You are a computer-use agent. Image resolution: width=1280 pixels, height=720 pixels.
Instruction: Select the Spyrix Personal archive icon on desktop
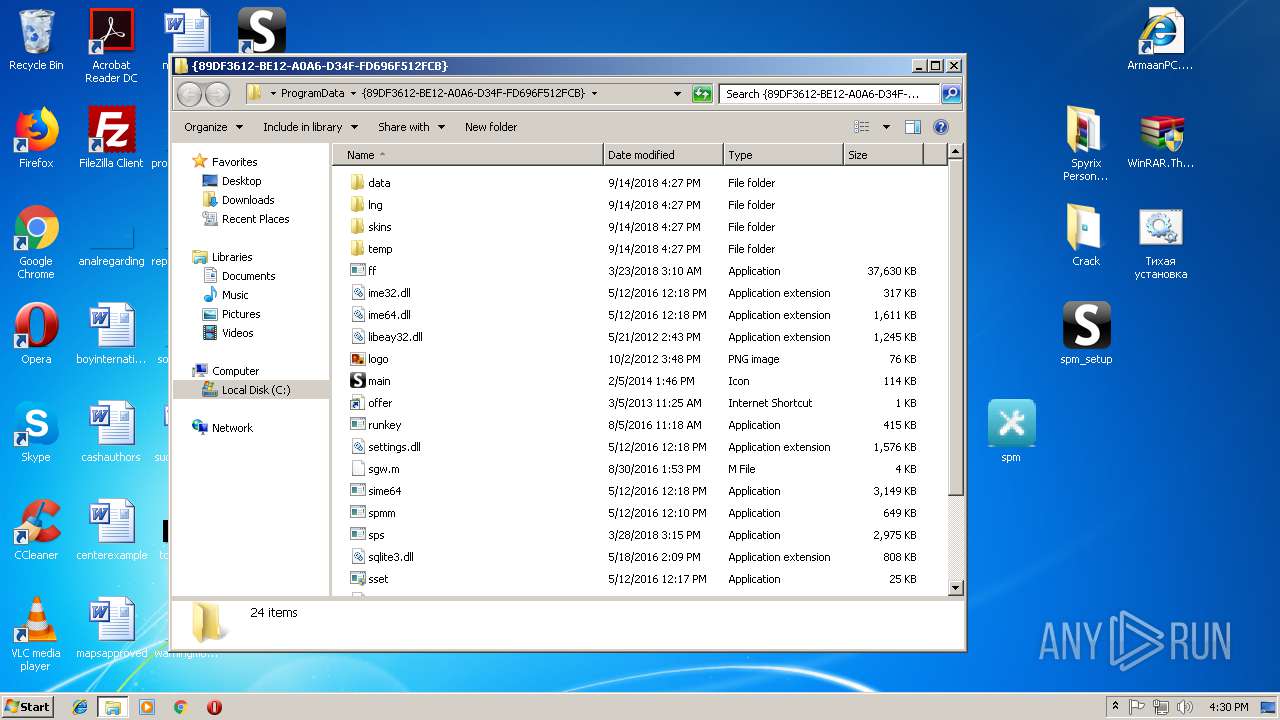pos(1086,144)
